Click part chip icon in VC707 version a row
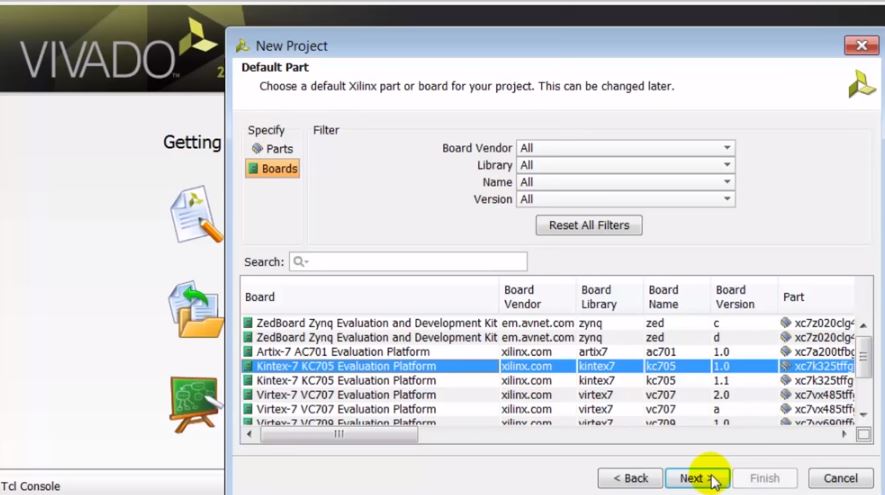This screenshot has height=495, width=885. point(786,409)
